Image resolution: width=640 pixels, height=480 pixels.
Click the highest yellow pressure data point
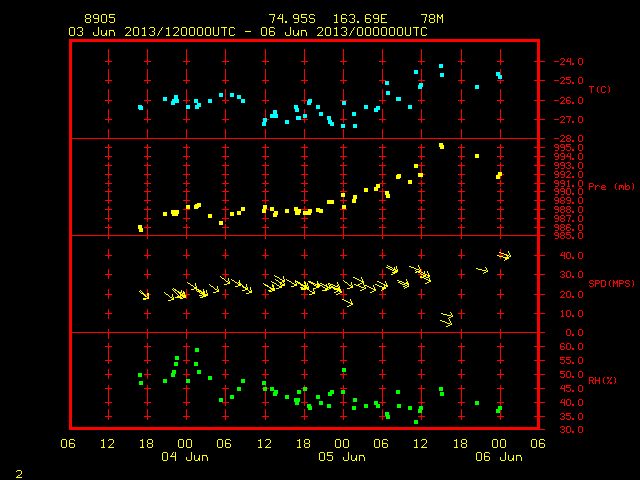point(441,146)
